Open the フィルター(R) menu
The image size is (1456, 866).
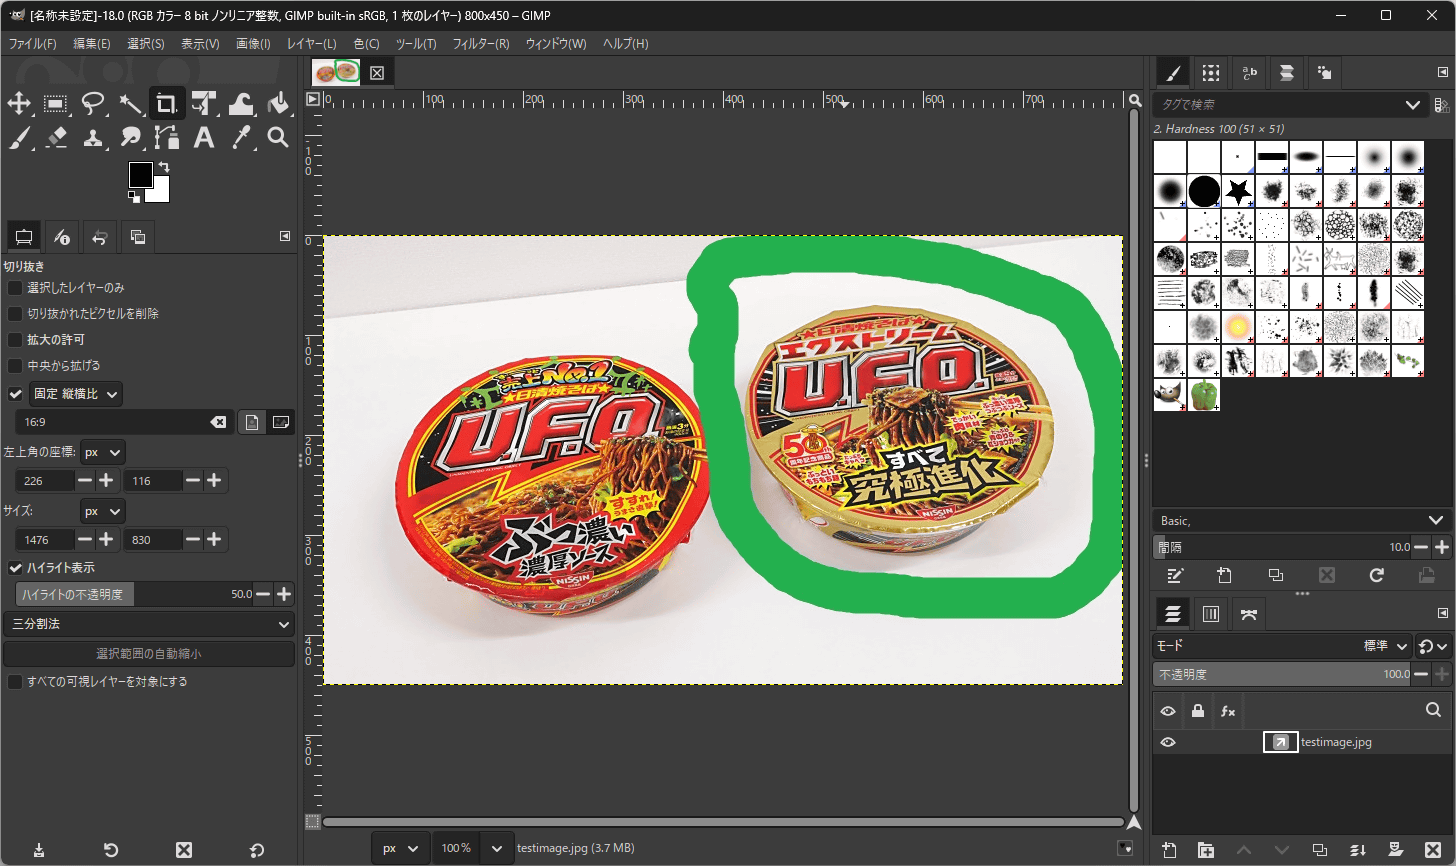481,44
